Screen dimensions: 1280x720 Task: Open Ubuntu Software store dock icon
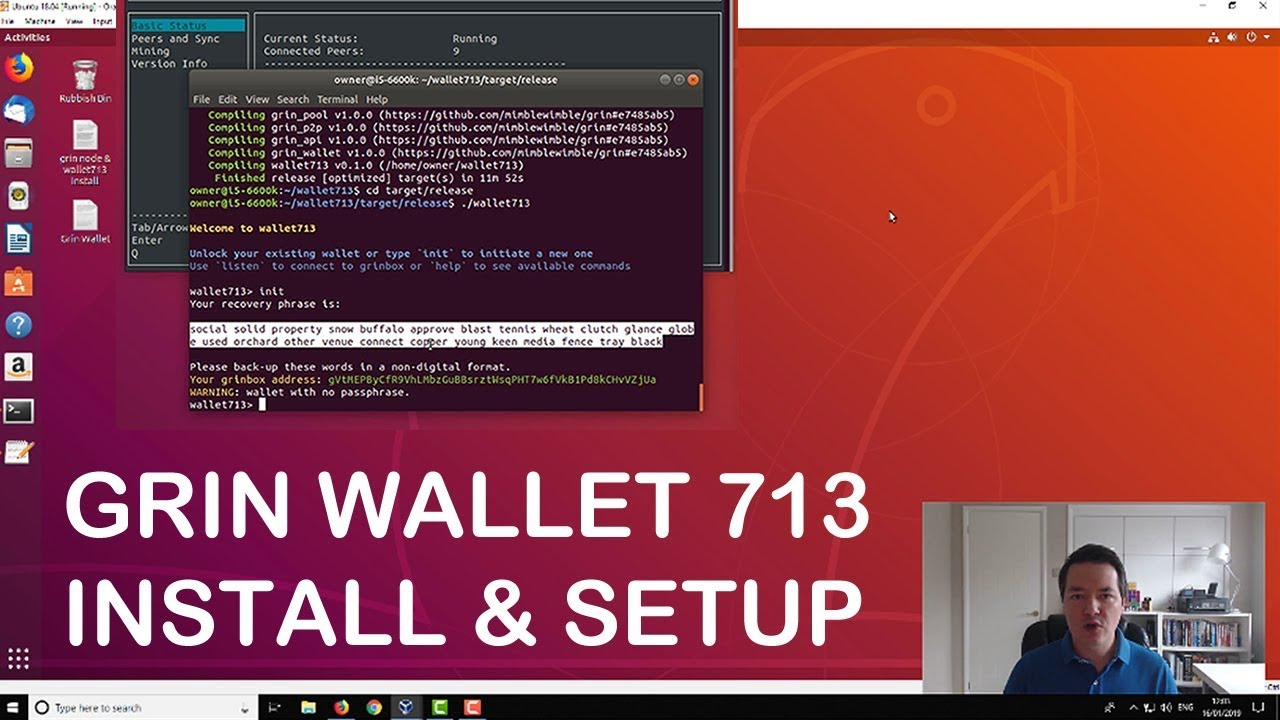pos(18,282)
